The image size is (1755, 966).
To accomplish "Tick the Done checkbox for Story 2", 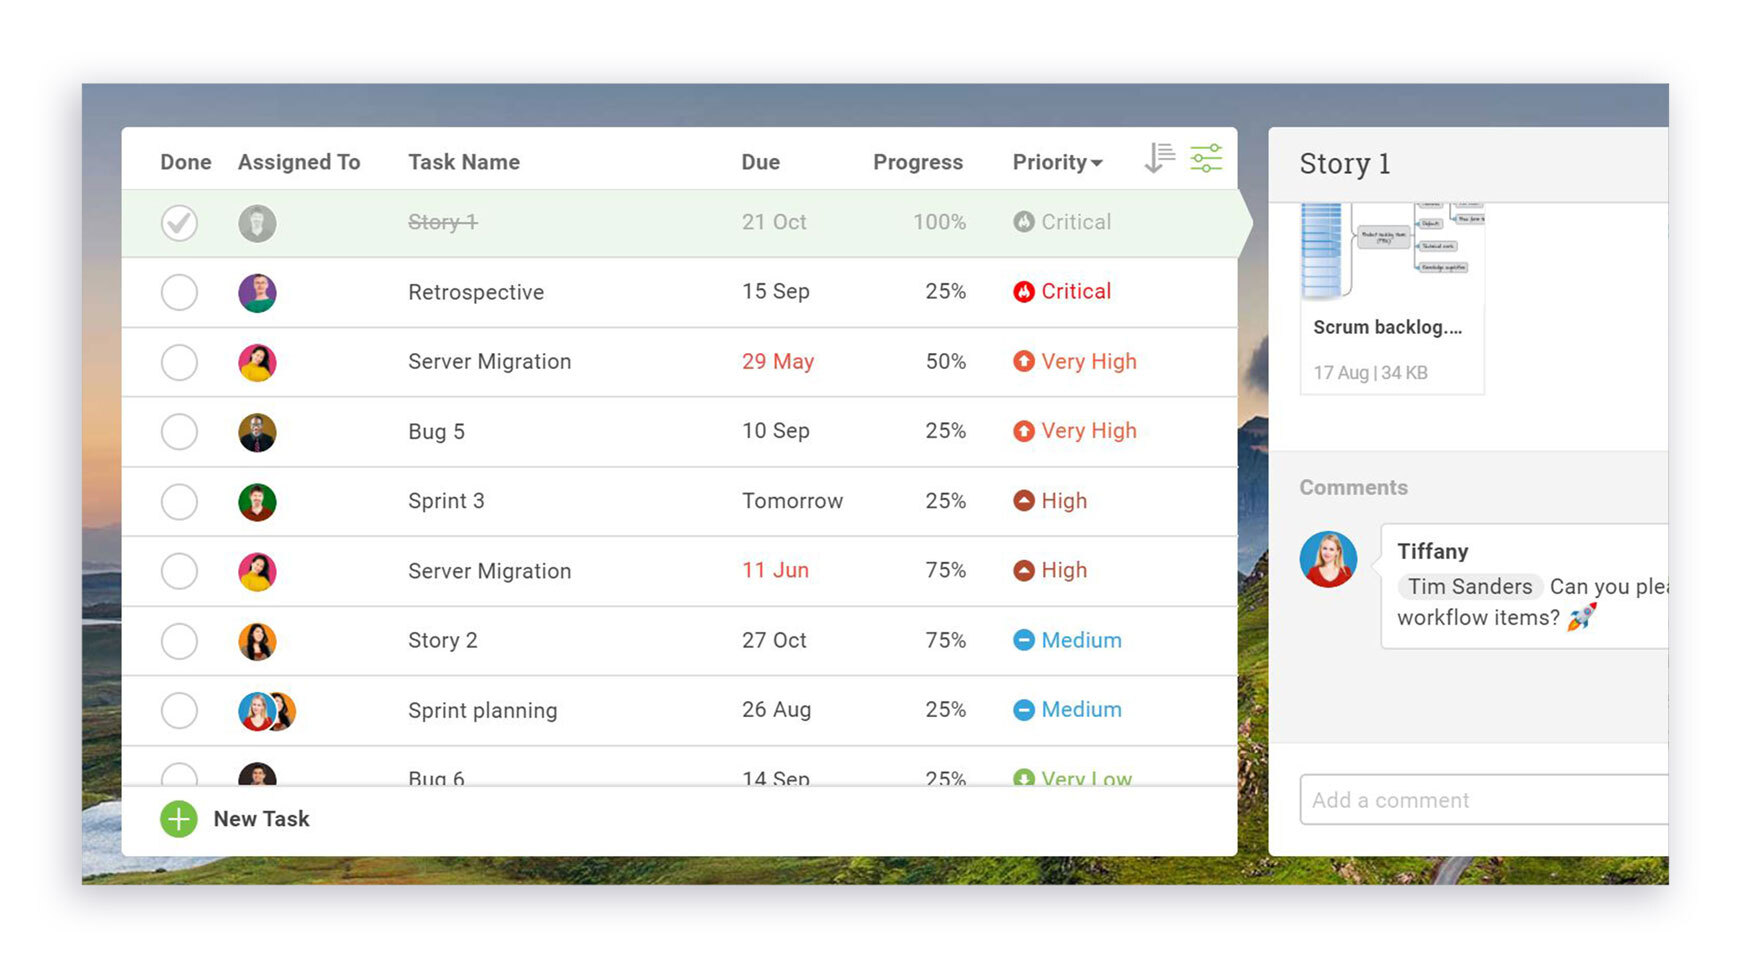I will (179, 641).
